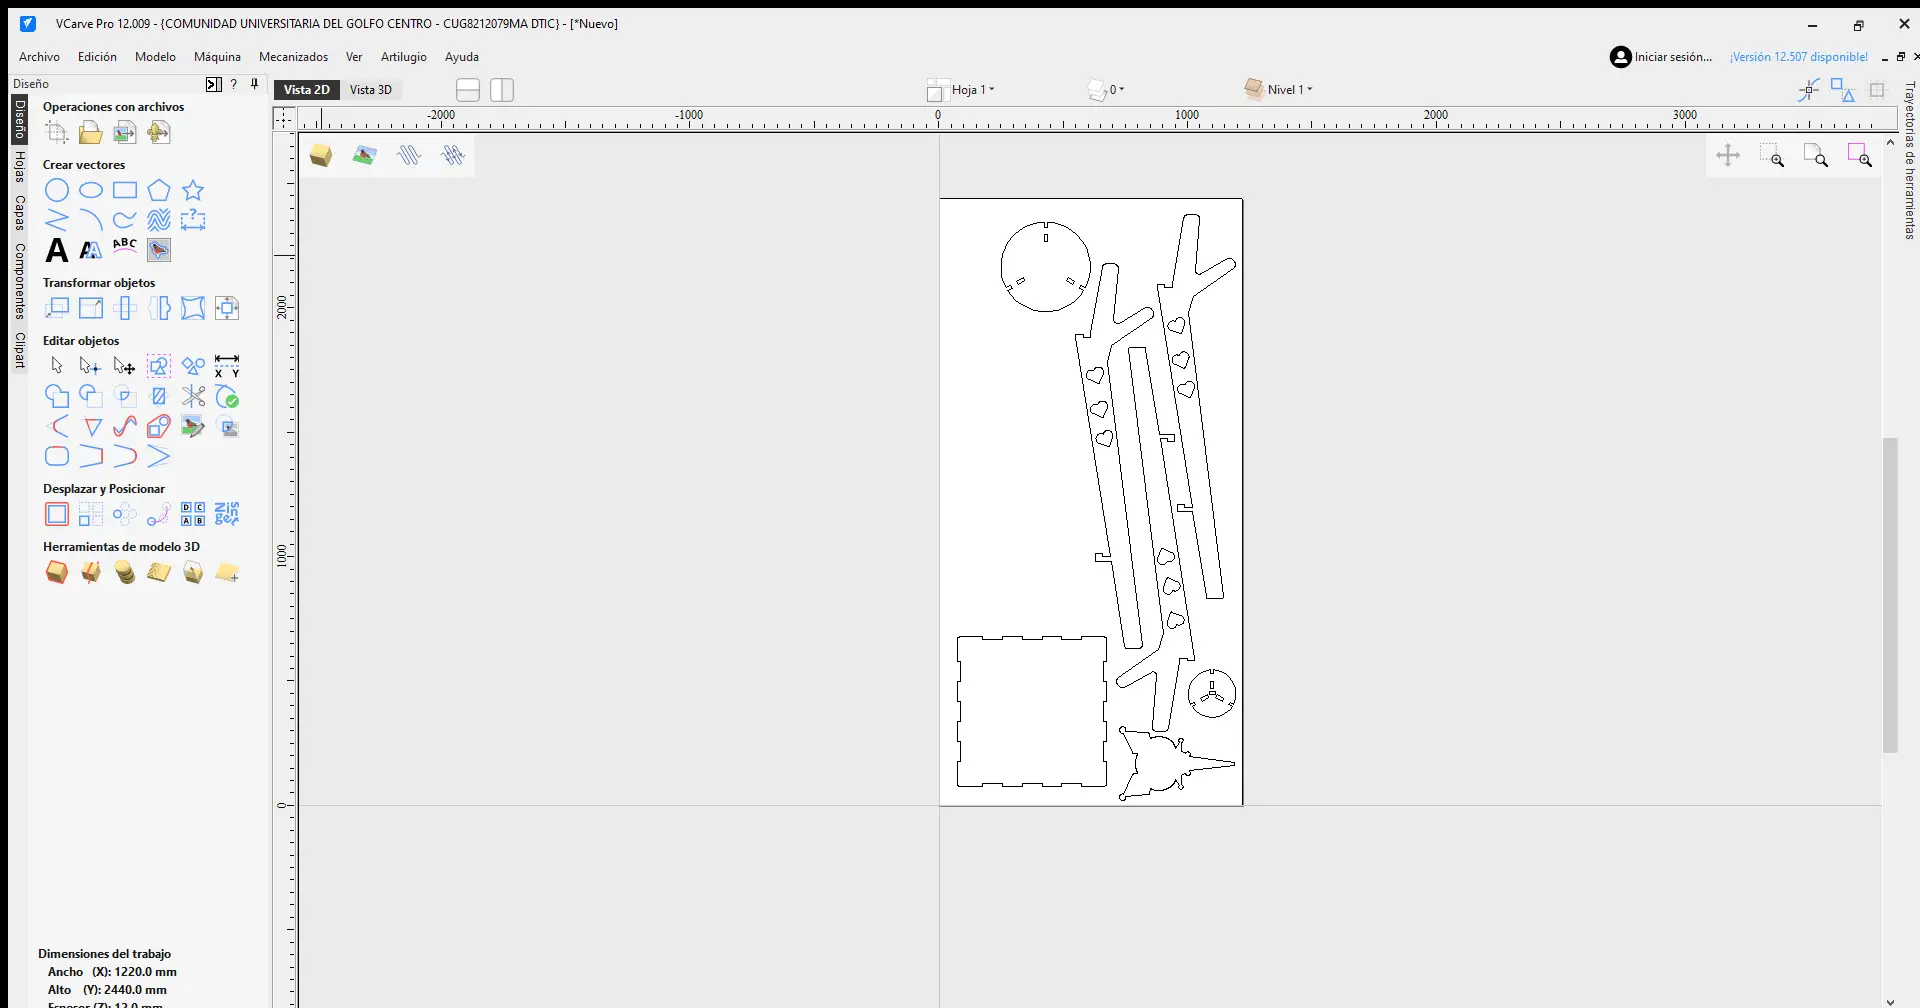Toggle the horizontal split view layout
The width and height of the screenshot is (1920, 1008).
468,90
